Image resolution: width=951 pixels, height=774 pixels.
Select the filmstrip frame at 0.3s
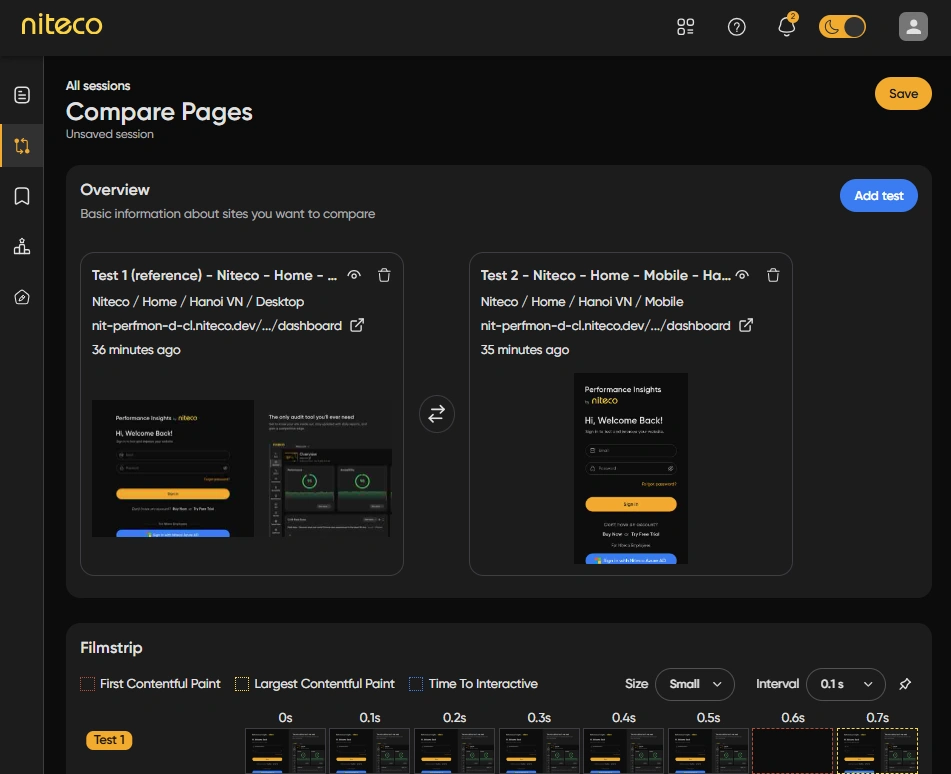539,751
